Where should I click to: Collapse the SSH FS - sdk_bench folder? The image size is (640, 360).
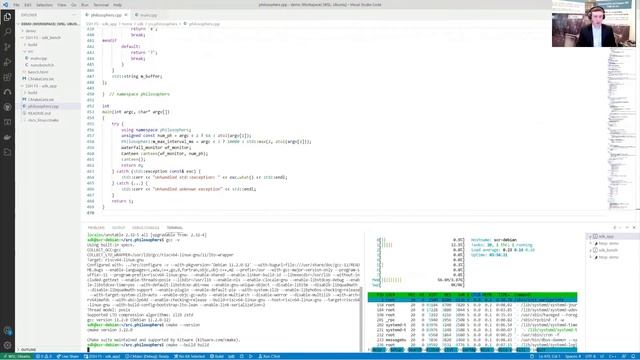coord(43,38)
